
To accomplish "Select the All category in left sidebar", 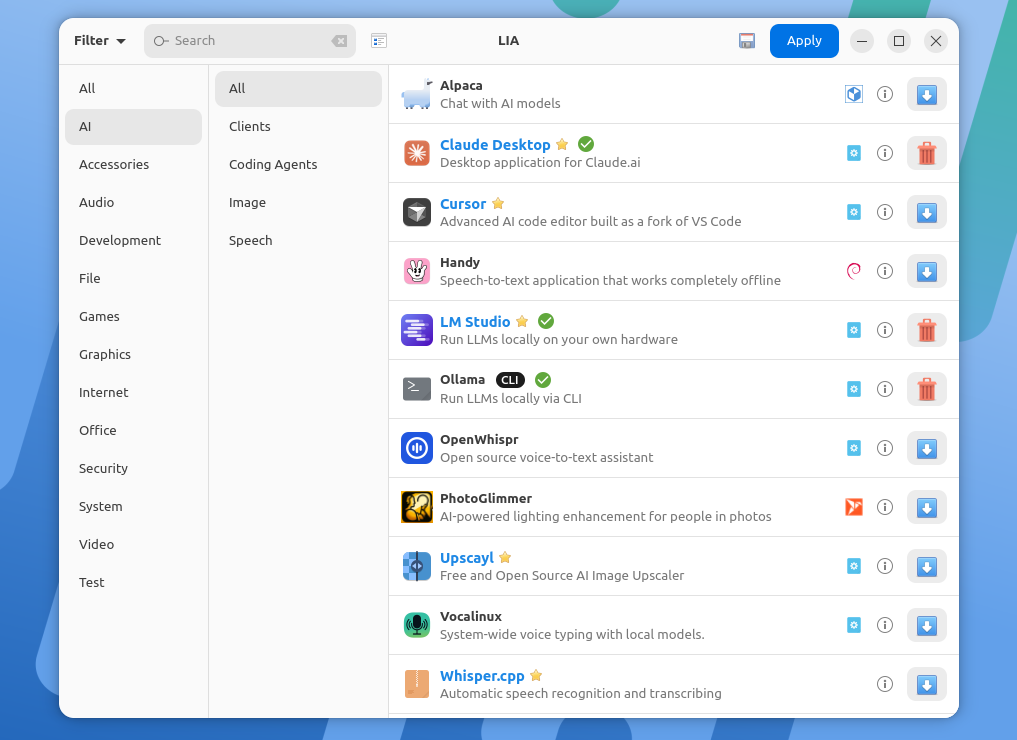I will (133, 88).
